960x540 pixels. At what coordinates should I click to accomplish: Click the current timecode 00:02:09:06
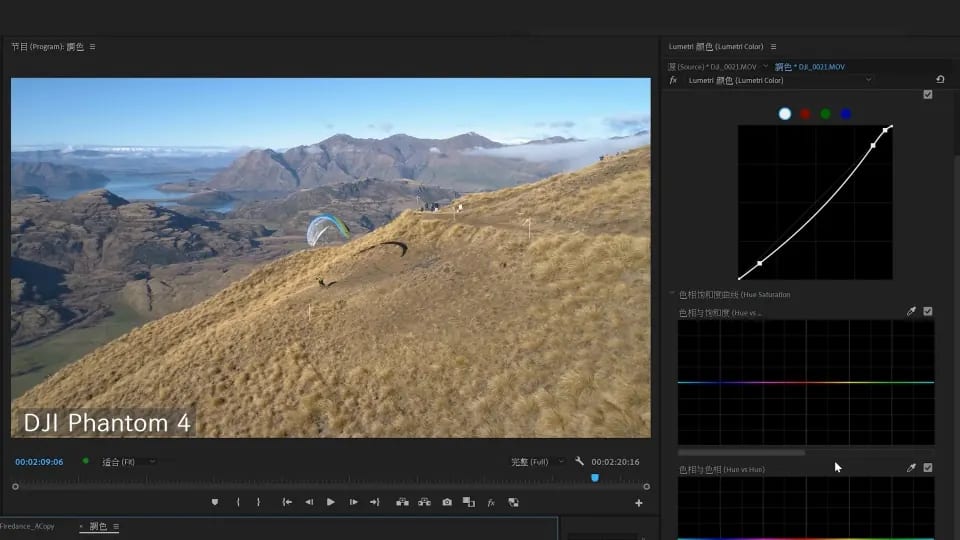pos(39,462)
